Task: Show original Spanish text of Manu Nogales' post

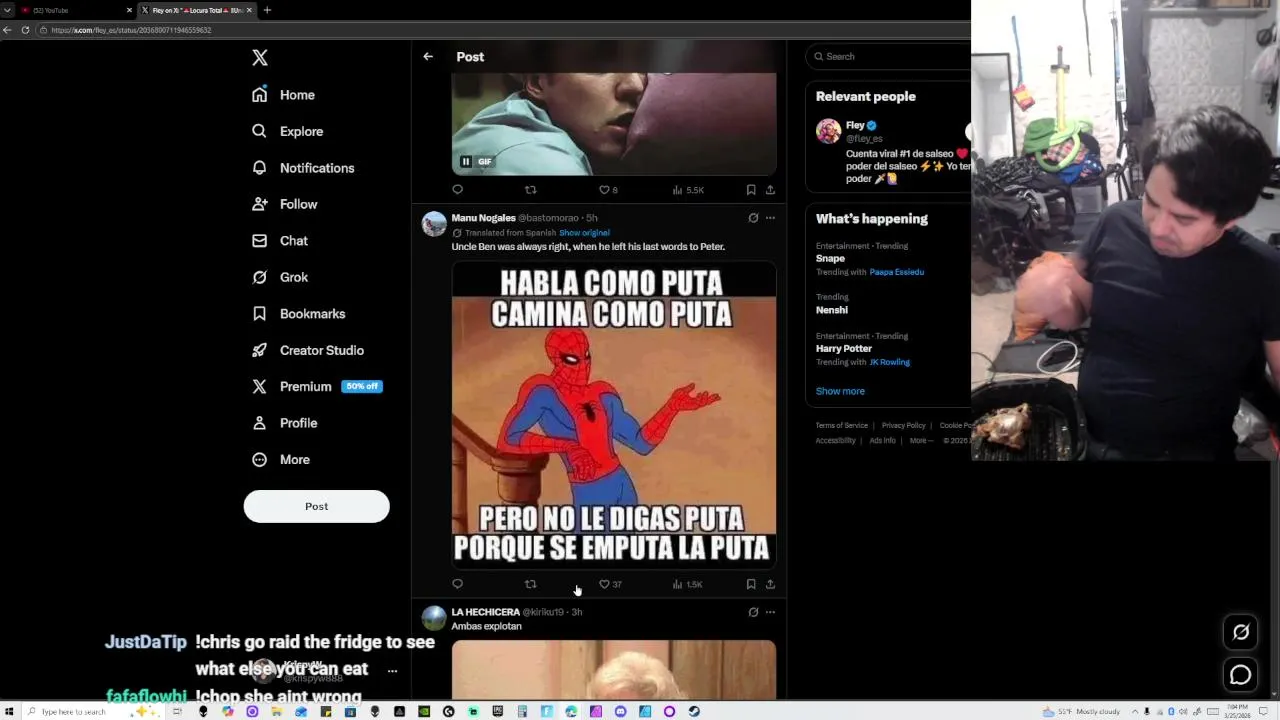Action: coord(584,233)
